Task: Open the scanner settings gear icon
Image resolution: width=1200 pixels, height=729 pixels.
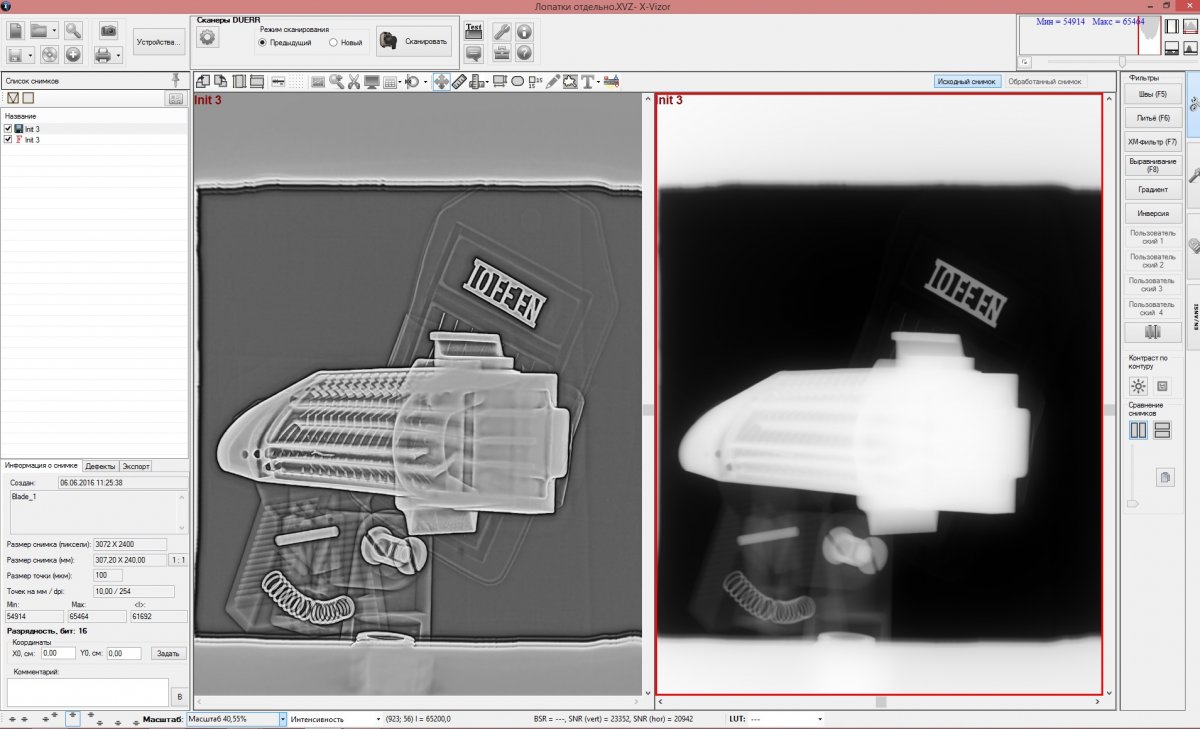Action: (208, 38)
